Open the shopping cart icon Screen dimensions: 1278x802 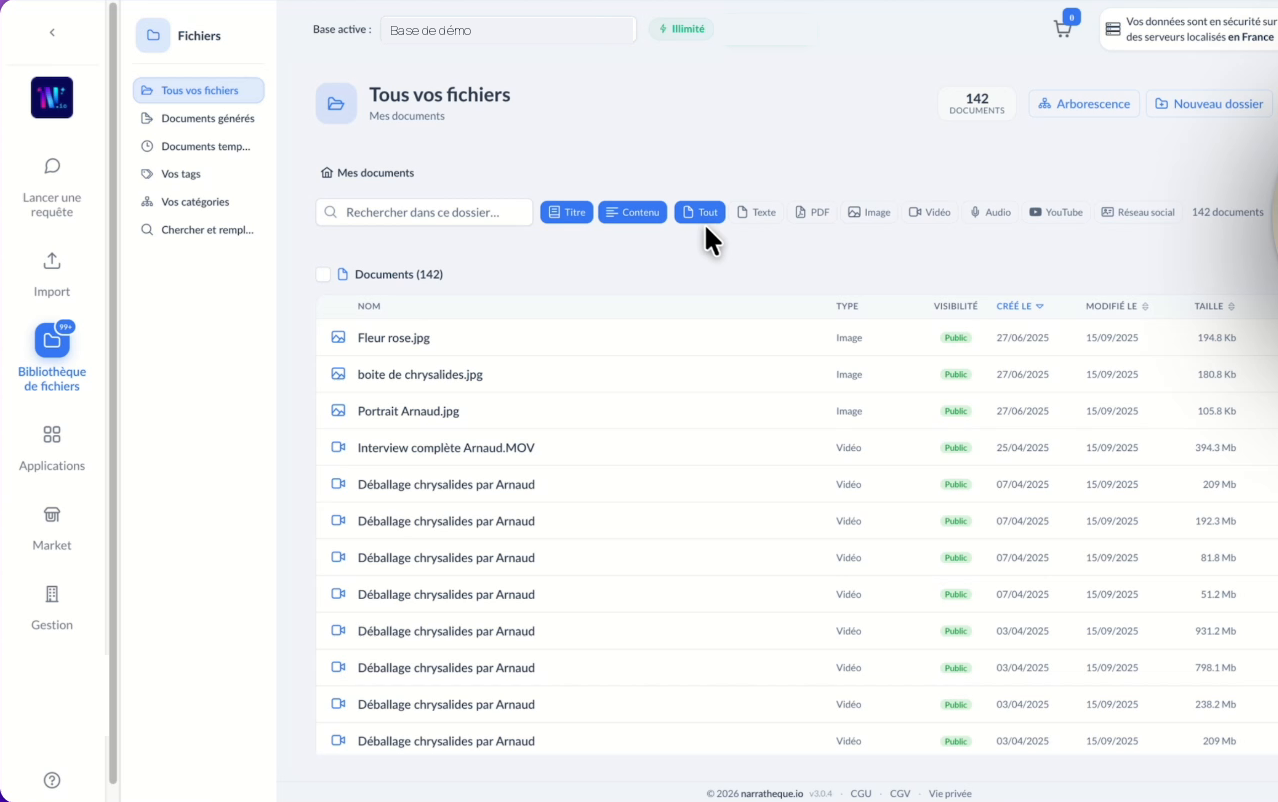point(1063,29)
